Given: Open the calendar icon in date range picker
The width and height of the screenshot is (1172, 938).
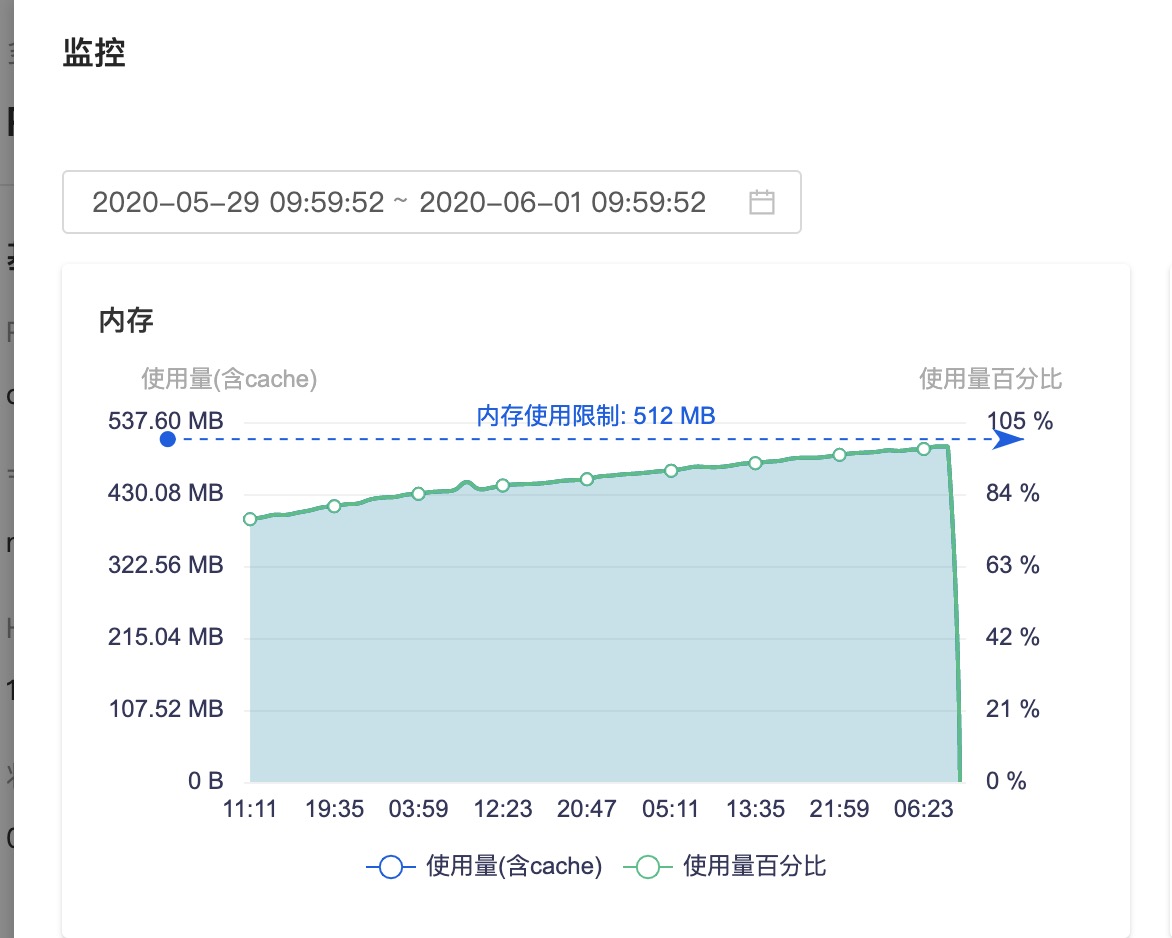Looking at the screenshot, I should (x=762, y=203).
